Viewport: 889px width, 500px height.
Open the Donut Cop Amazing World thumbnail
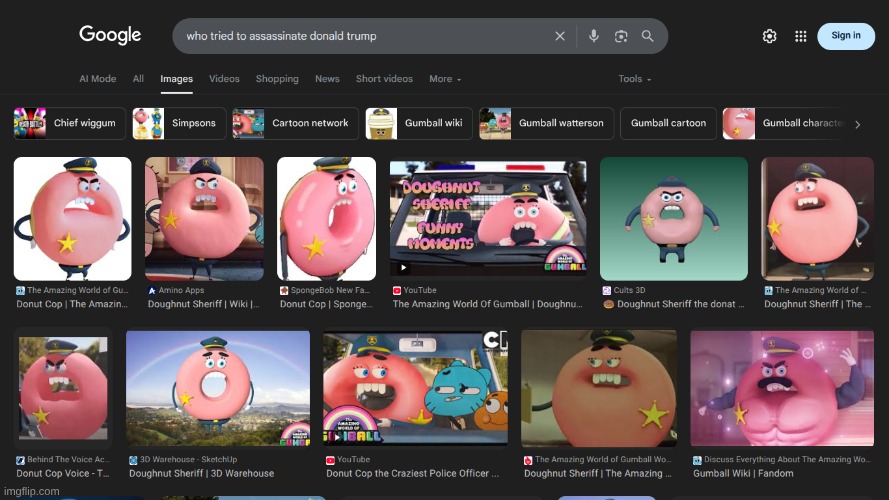(x=73, y=219)
